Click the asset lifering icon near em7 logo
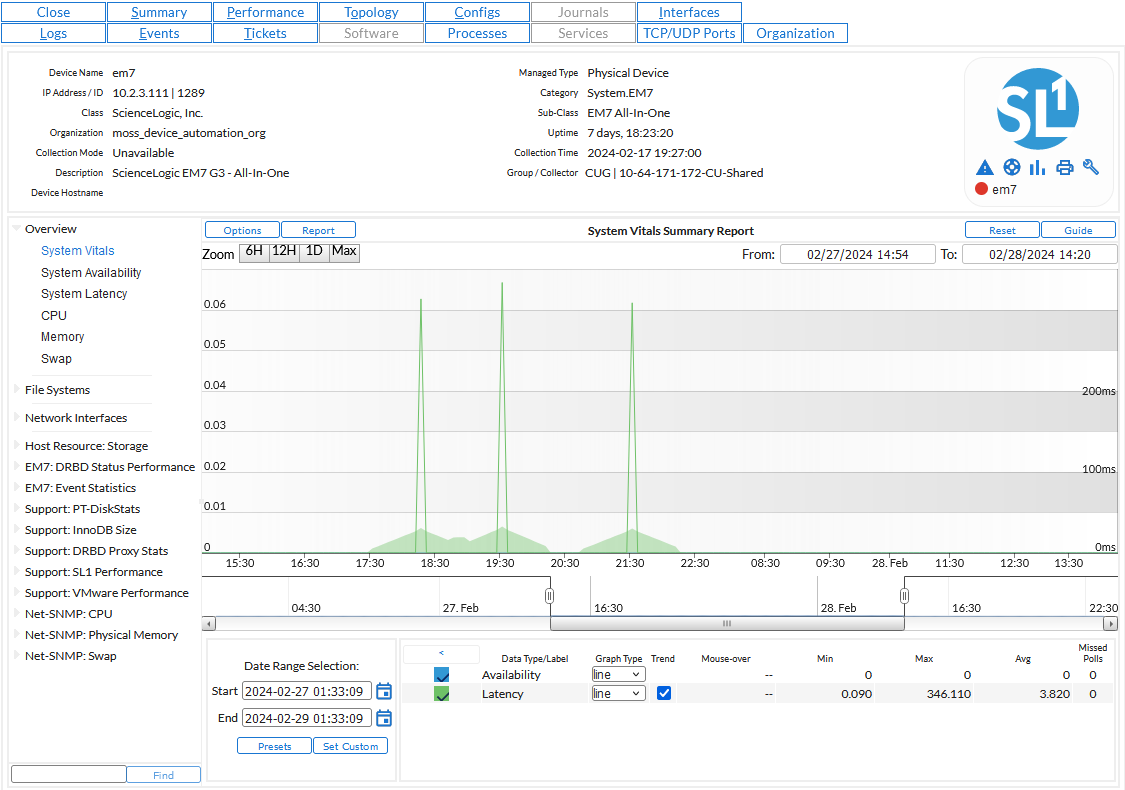This screenshot has width=1125, height=790. tap(1012, 167)
